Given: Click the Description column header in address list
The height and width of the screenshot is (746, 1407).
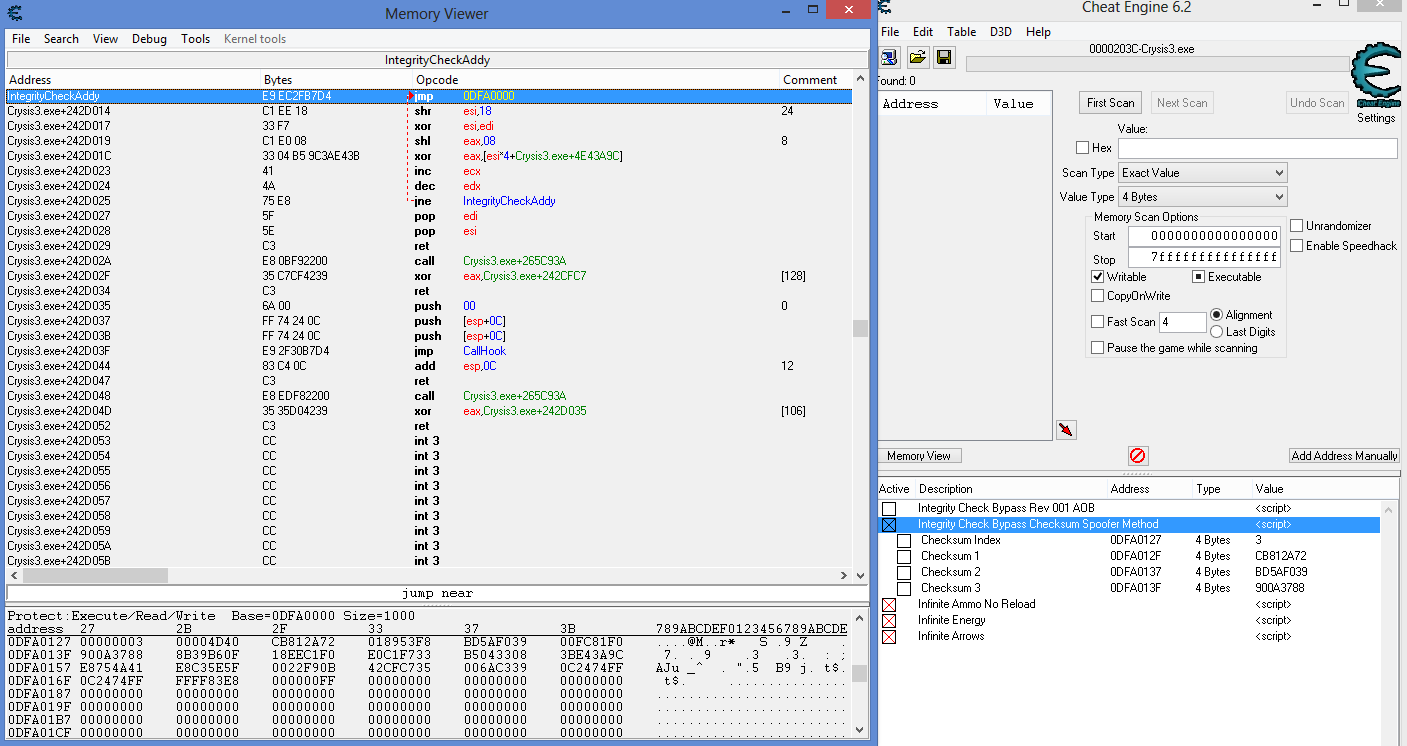Looking at the screenshot, I should [x=1012, y=489].
